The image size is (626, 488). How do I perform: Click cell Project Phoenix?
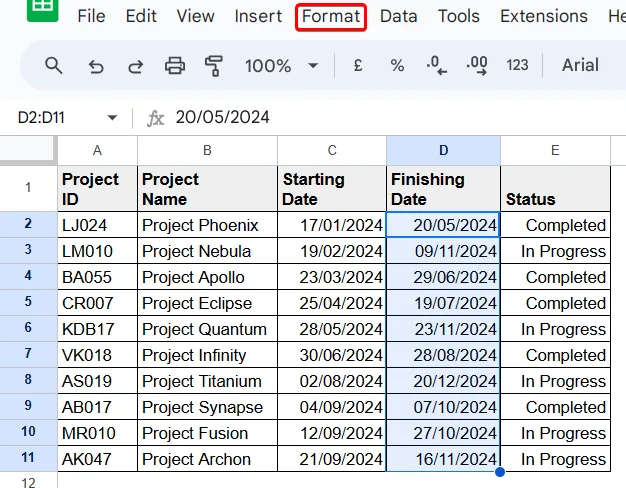tap(207, 225)
